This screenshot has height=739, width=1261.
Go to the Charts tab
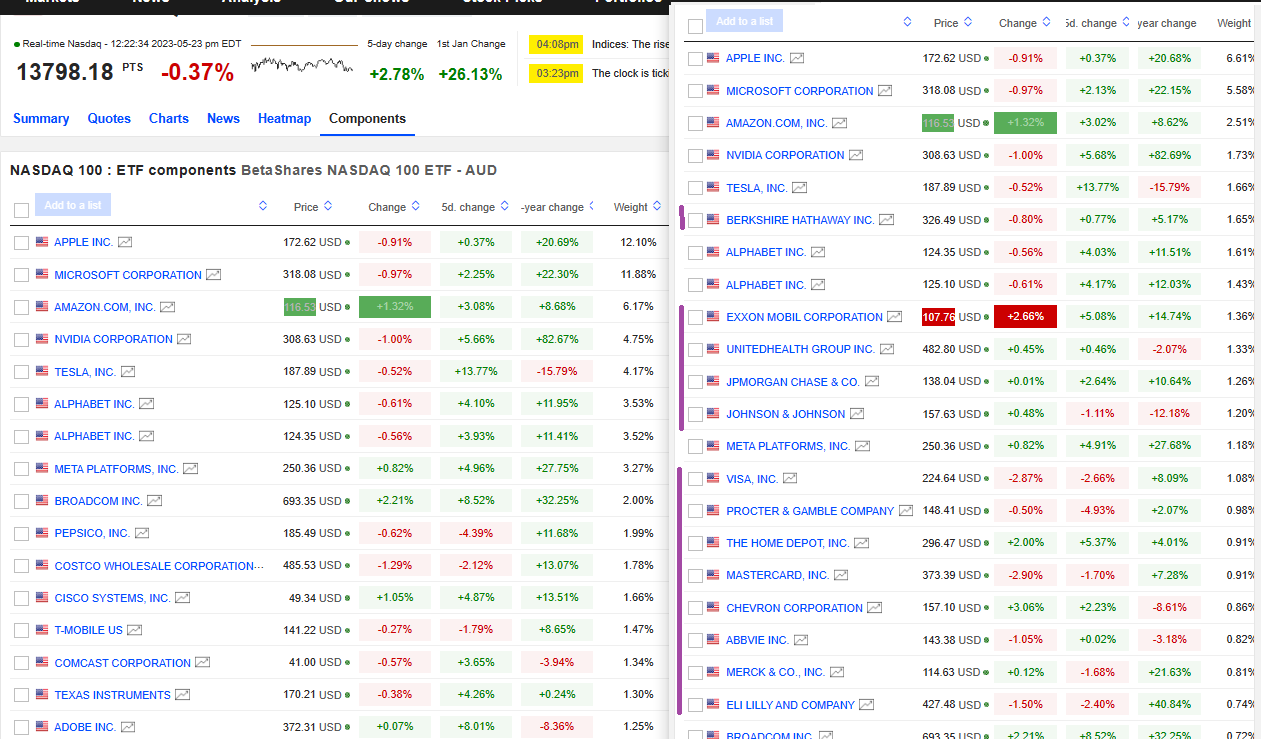click(x=169, y=118)
